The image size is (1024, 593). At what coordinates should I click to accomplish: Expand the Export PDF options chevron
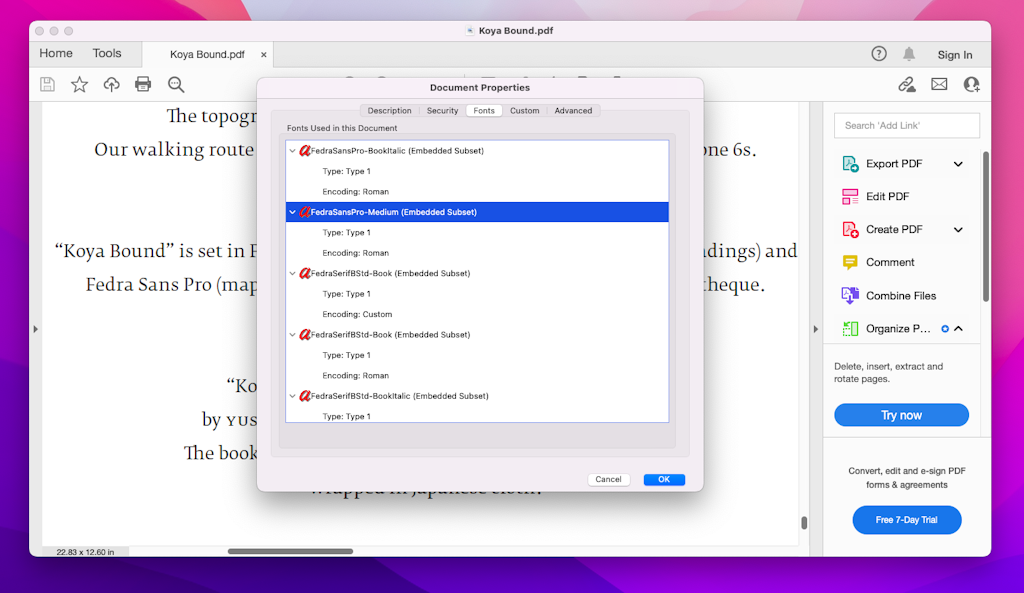click(958, 163)
